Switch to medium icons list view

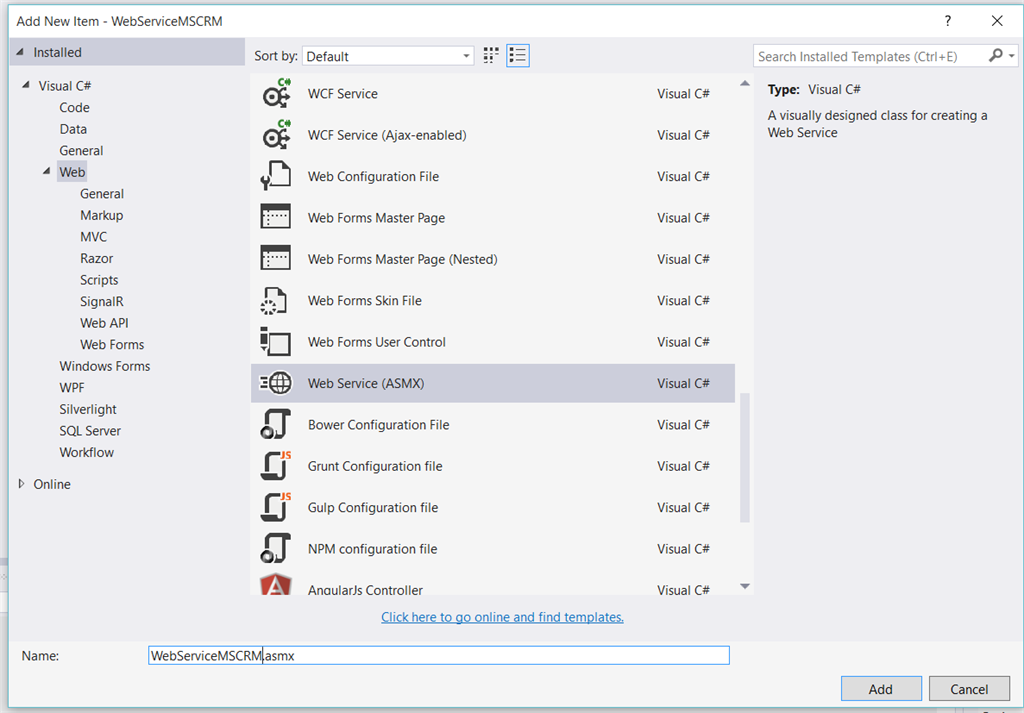[x=518, y=56]
